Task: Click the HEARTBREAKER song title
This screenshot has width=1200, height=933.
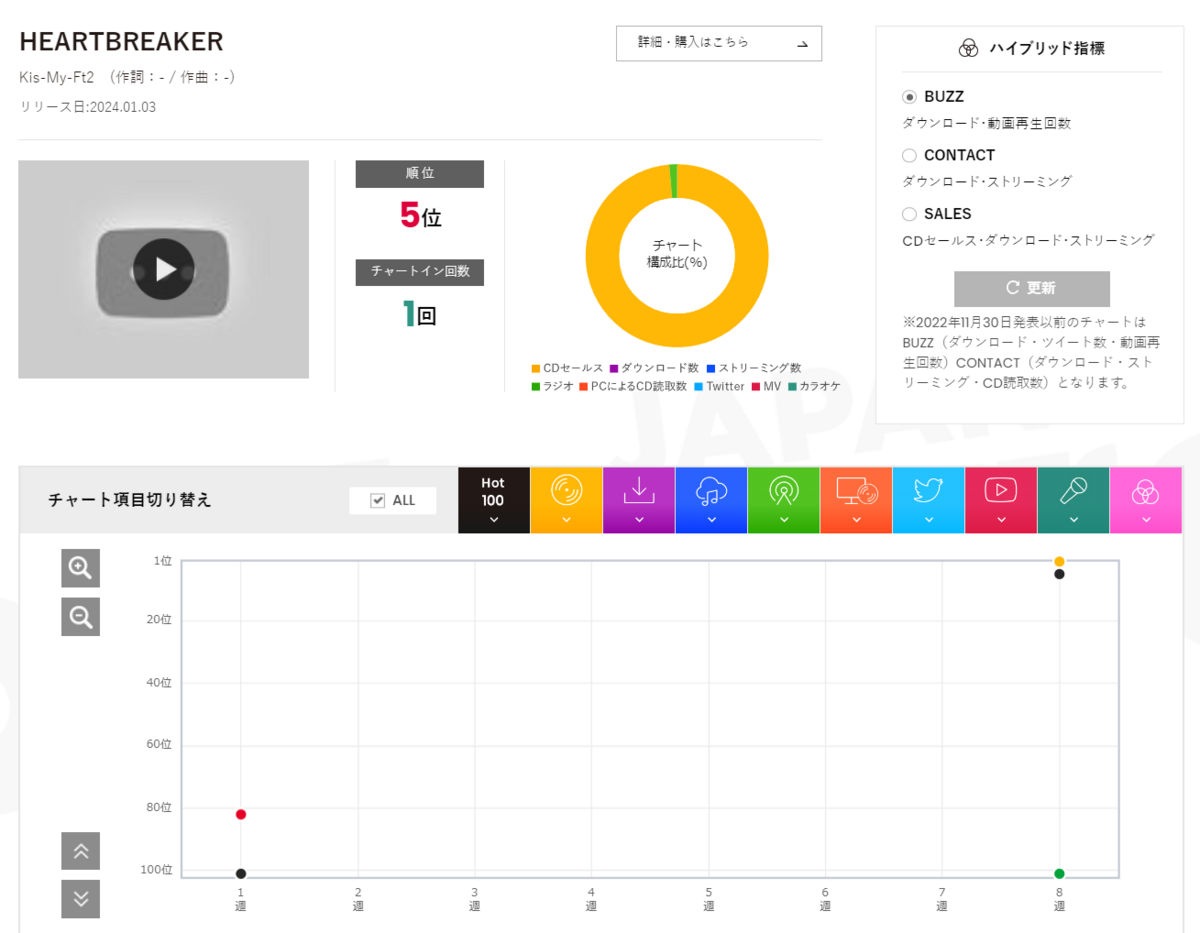Action: coord(121,42)
